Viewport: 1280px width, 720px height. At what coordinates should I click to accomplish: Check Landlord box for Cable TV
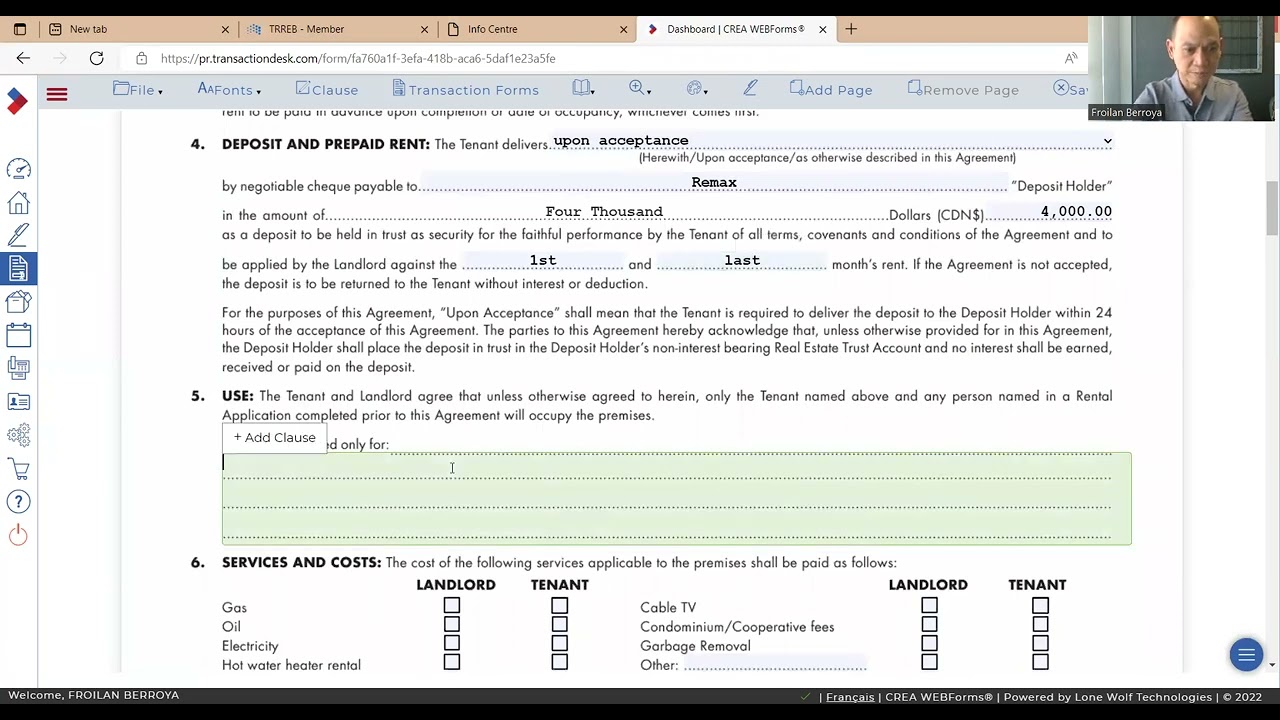point(929,605)
